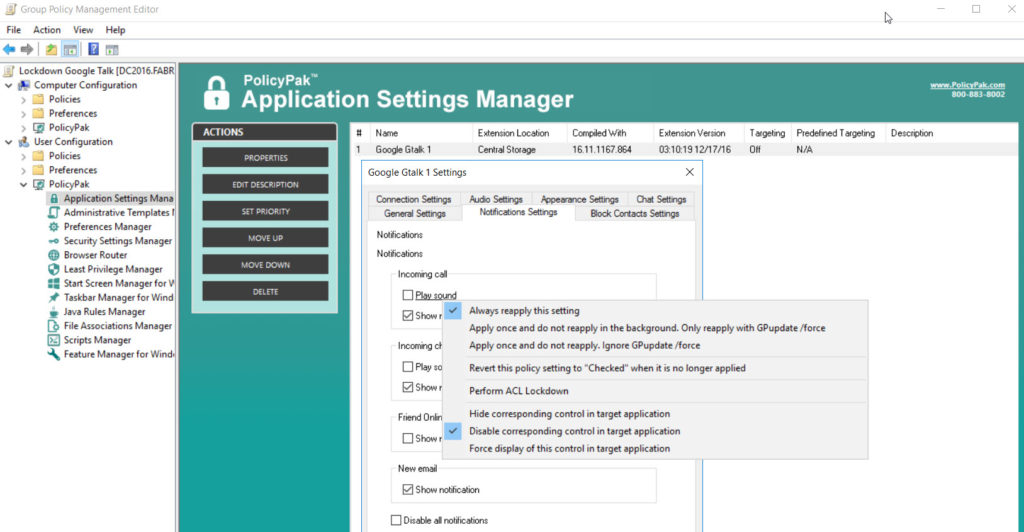Toggle New email Show notification checkbox
This screenshot has width=1024, height=532.
click(408, 490)
